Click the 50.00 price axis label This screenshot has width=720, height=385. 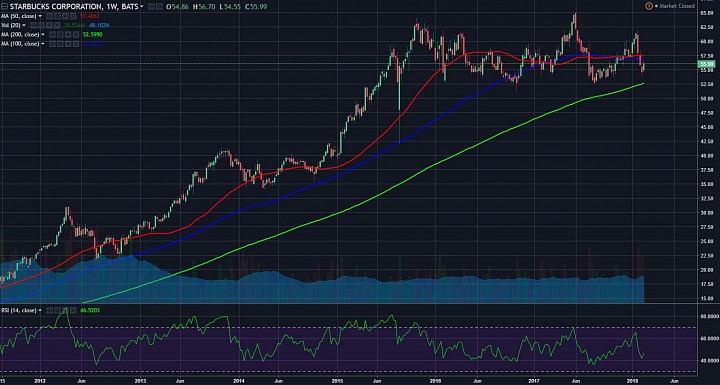coord(707,98)
